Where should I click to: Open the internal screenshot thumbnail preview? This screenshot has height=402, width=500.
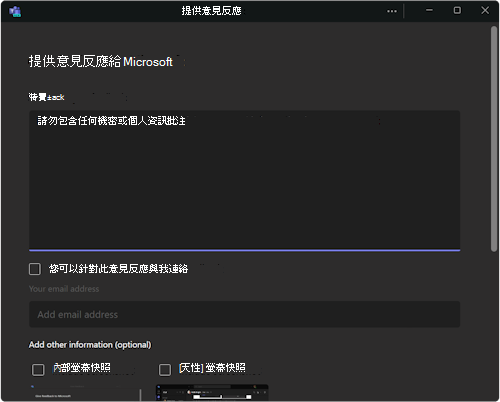85,393
